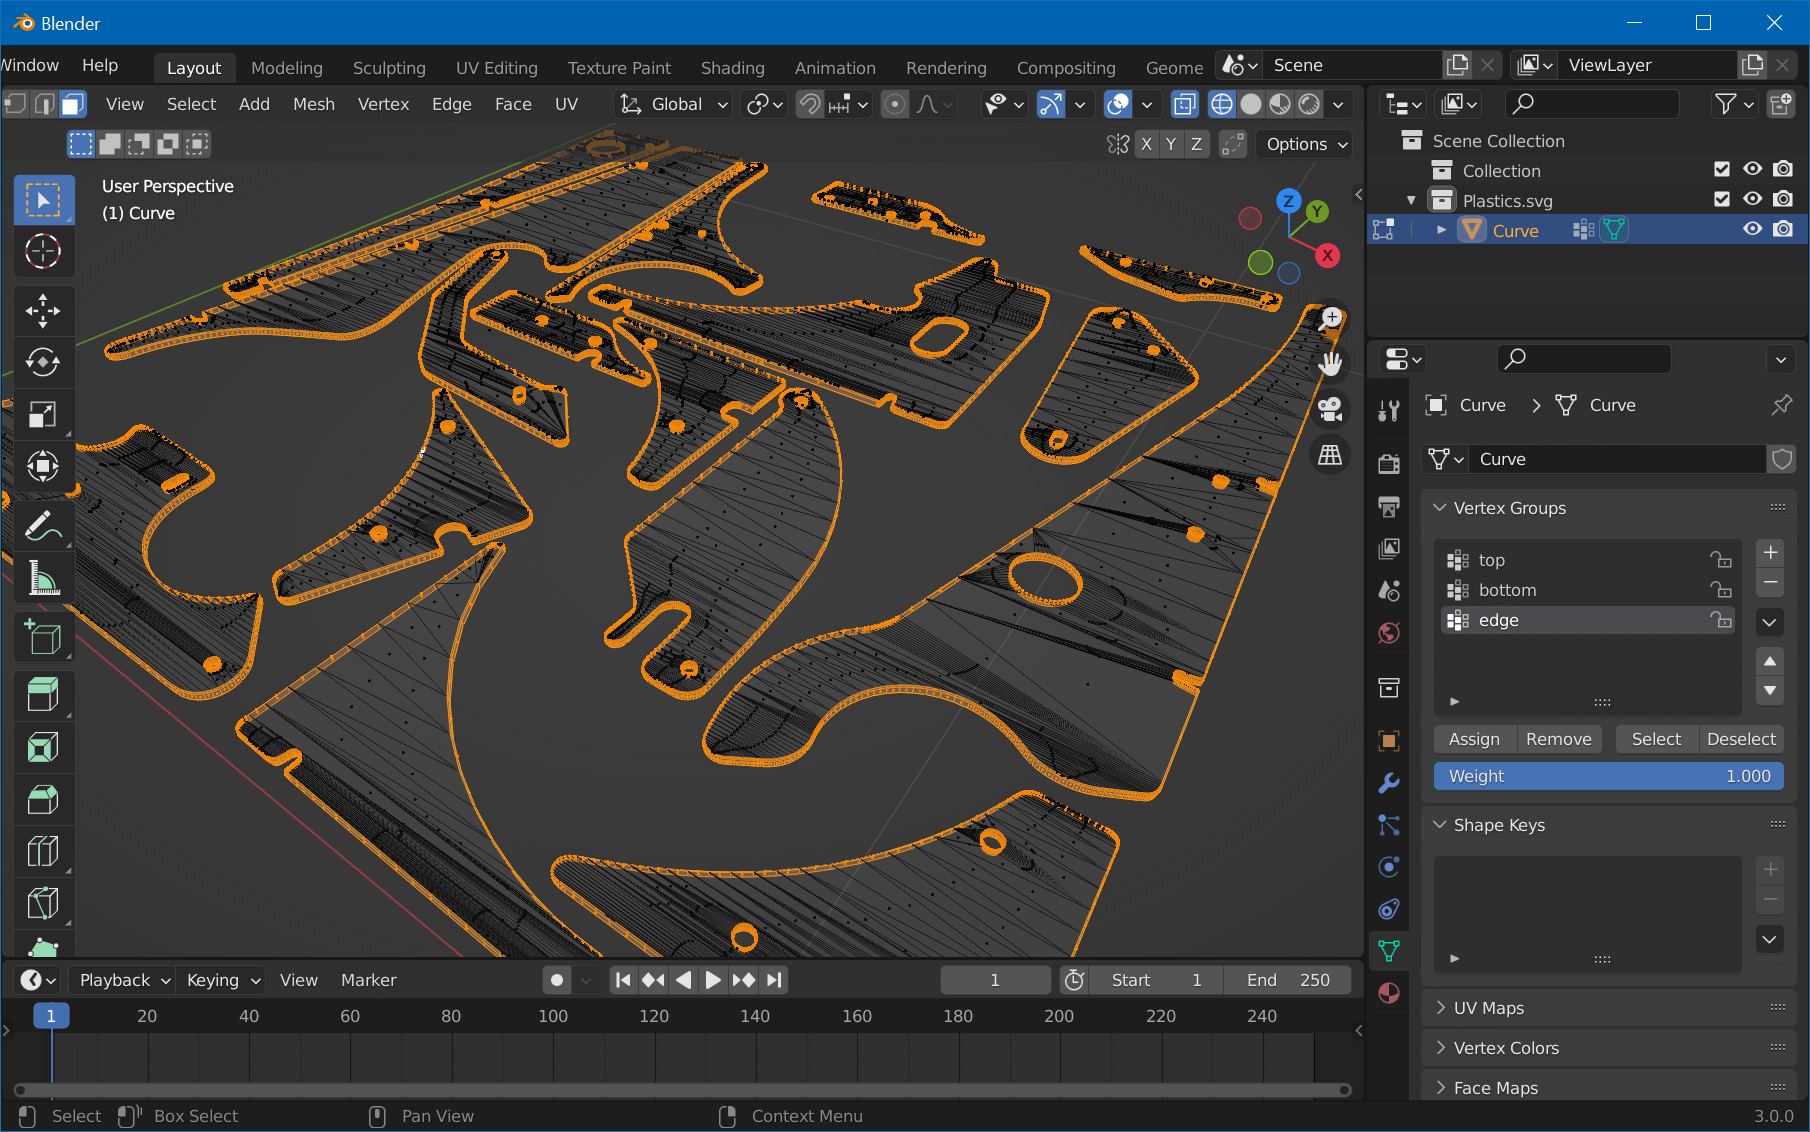Select the Measure tool
Viewport: 1810px width, 1132px height.
tap(43, 577)
